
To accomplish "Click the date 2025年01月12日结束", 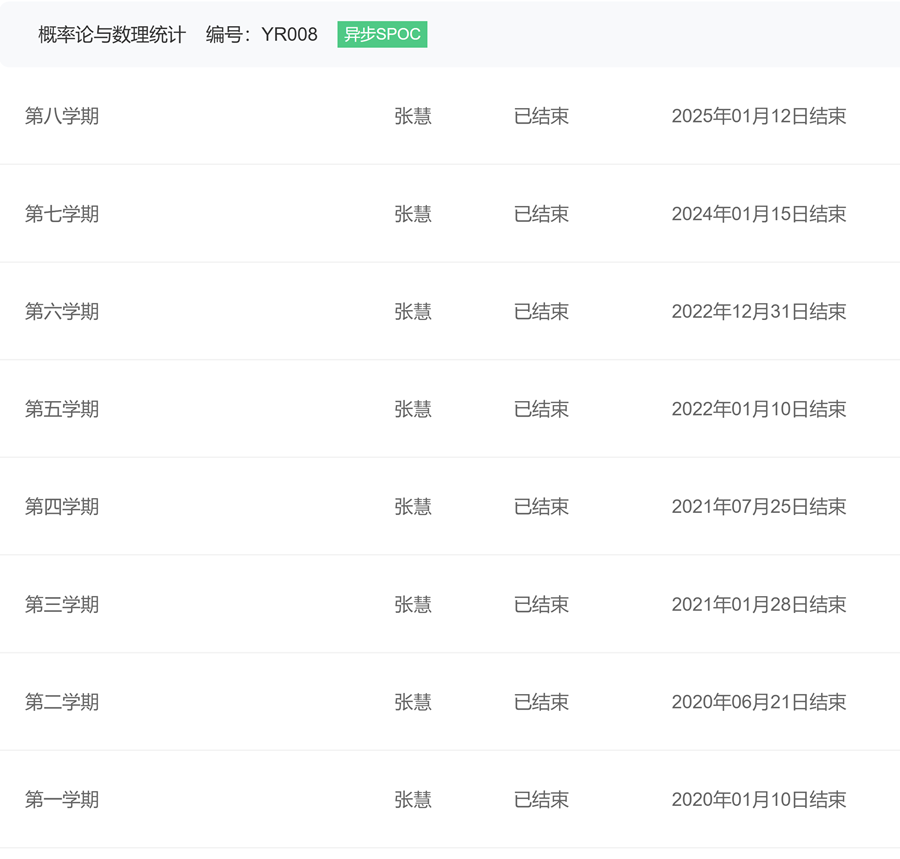I will 759,116.
